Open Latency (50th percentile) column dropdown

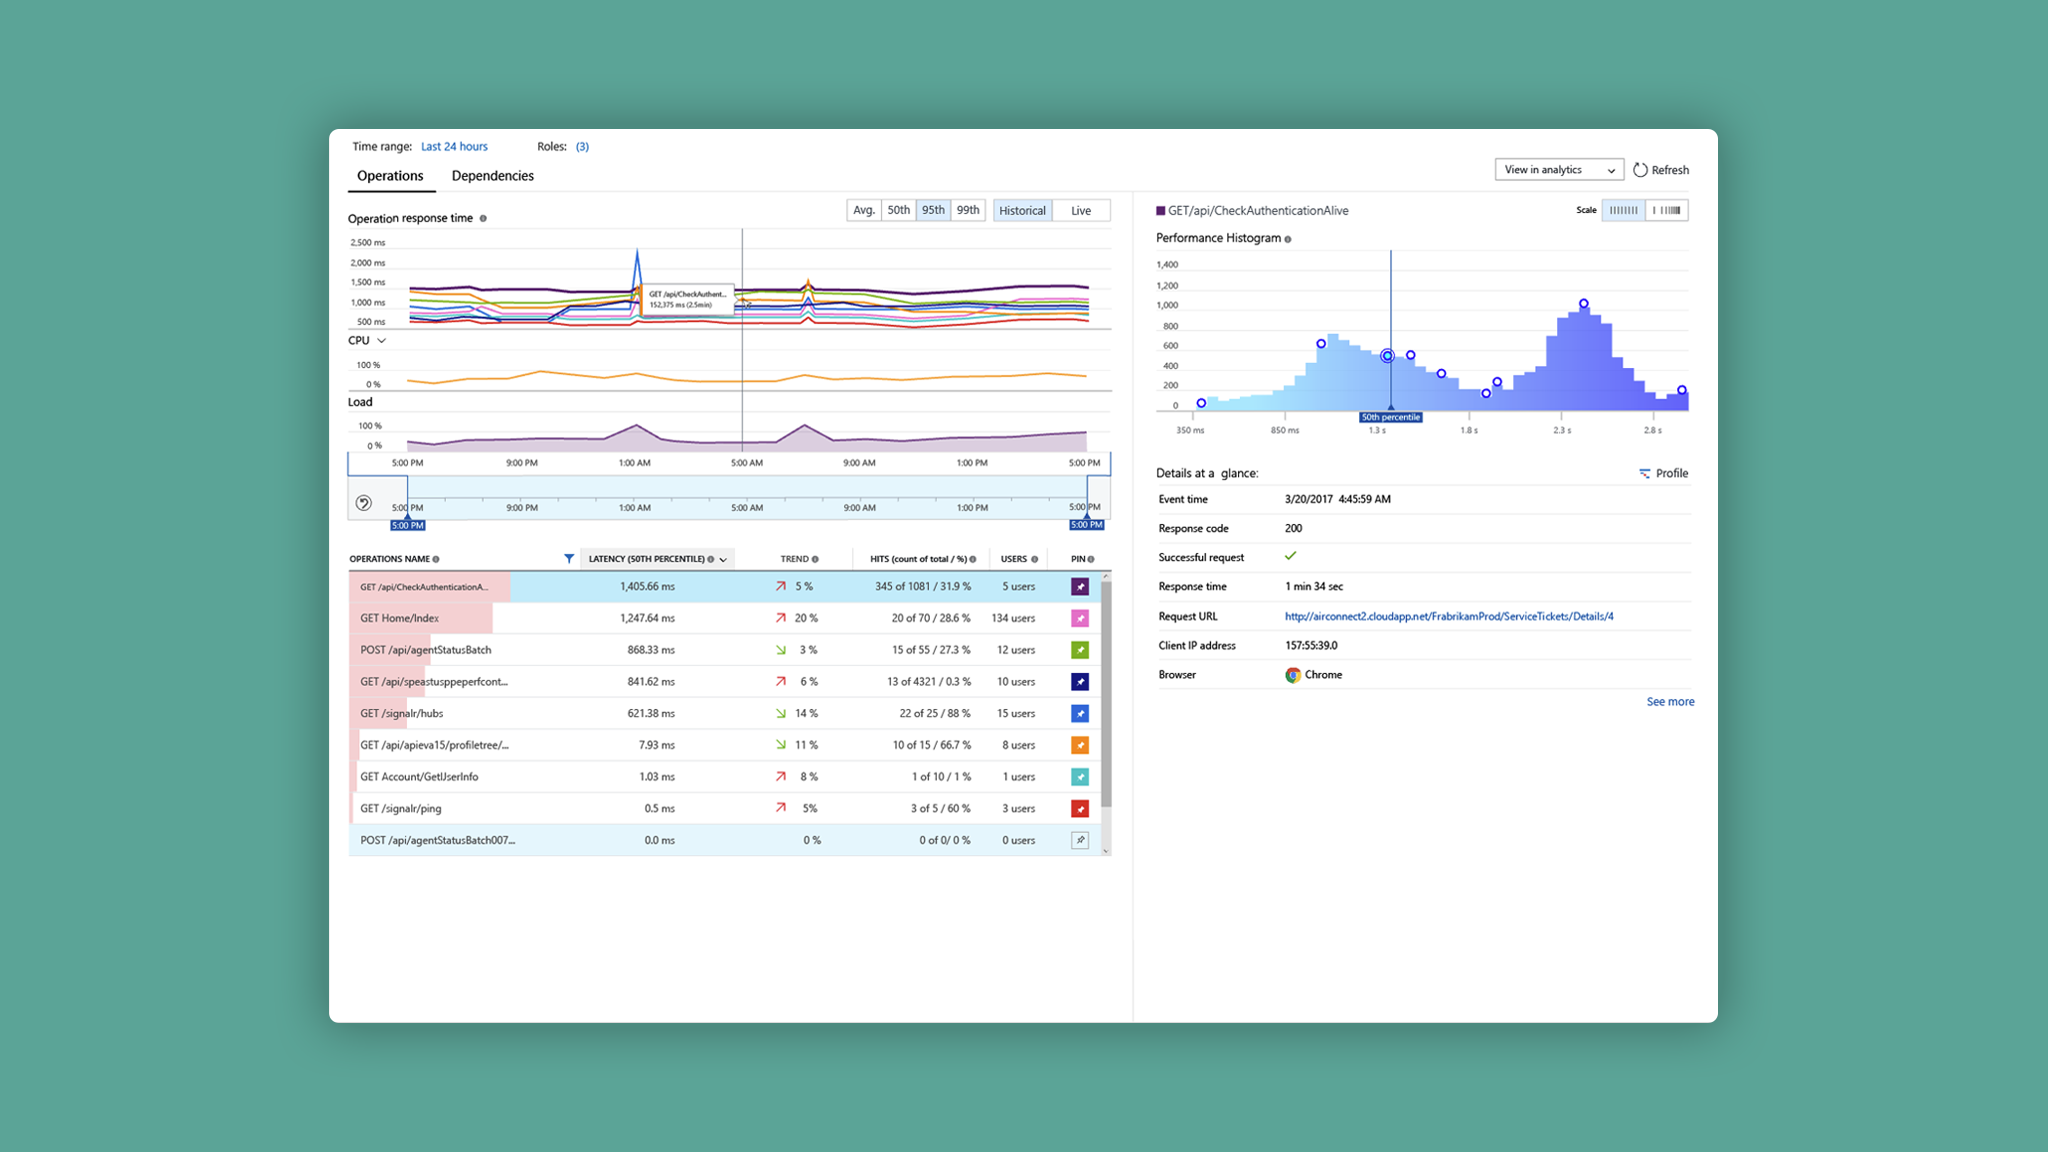click(x=723, y=560)
